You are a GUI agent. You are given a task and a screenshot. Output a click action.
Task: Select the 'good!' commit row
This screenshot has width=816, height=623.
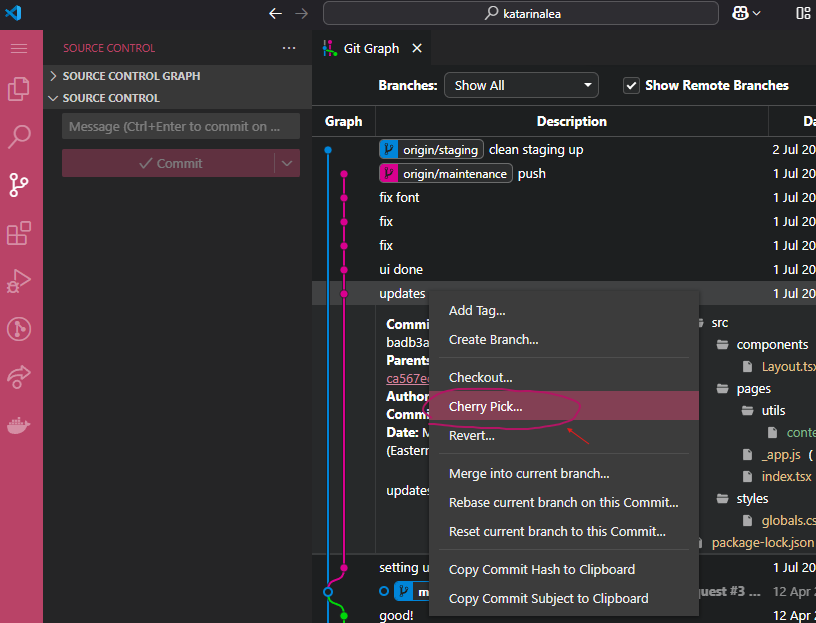(x=397, y=615)
